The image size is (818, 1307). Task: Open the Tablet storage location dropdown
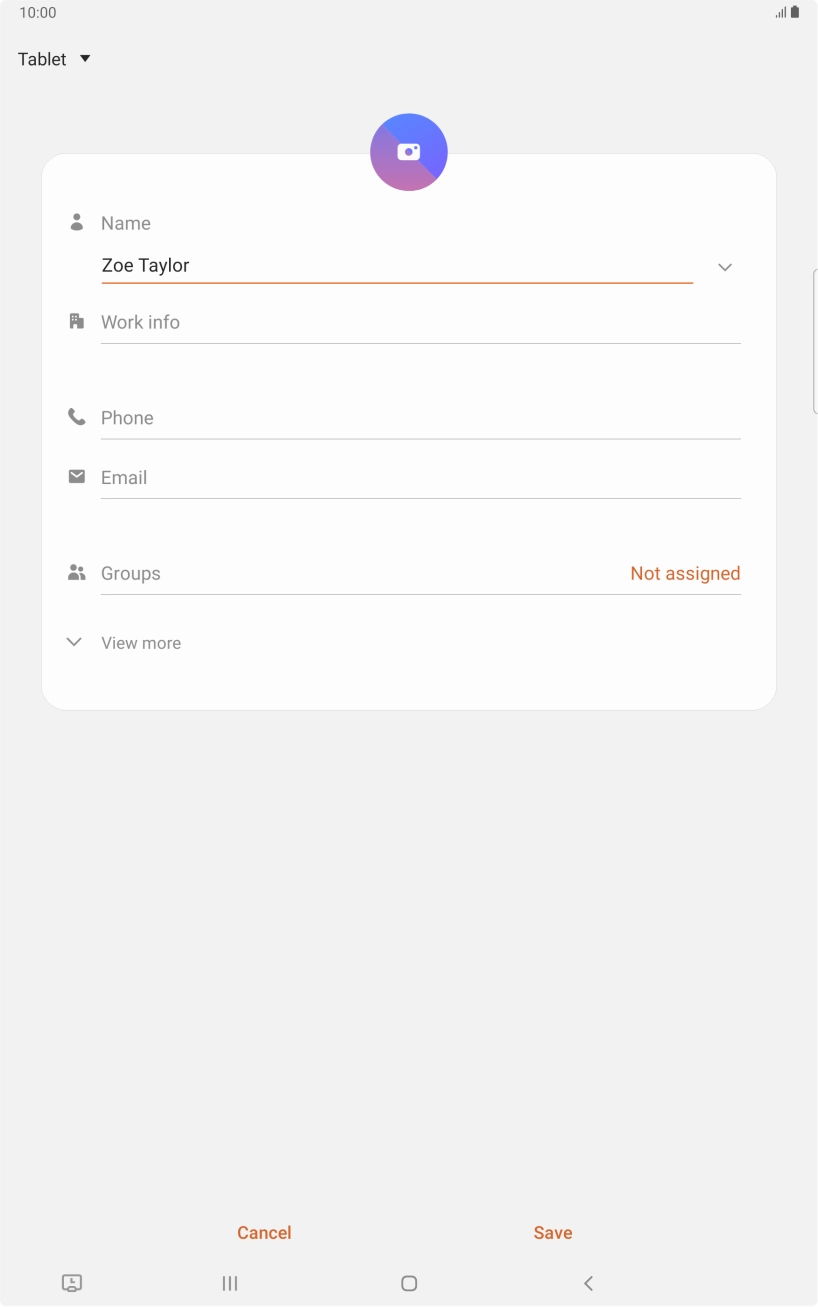(55, 59)
